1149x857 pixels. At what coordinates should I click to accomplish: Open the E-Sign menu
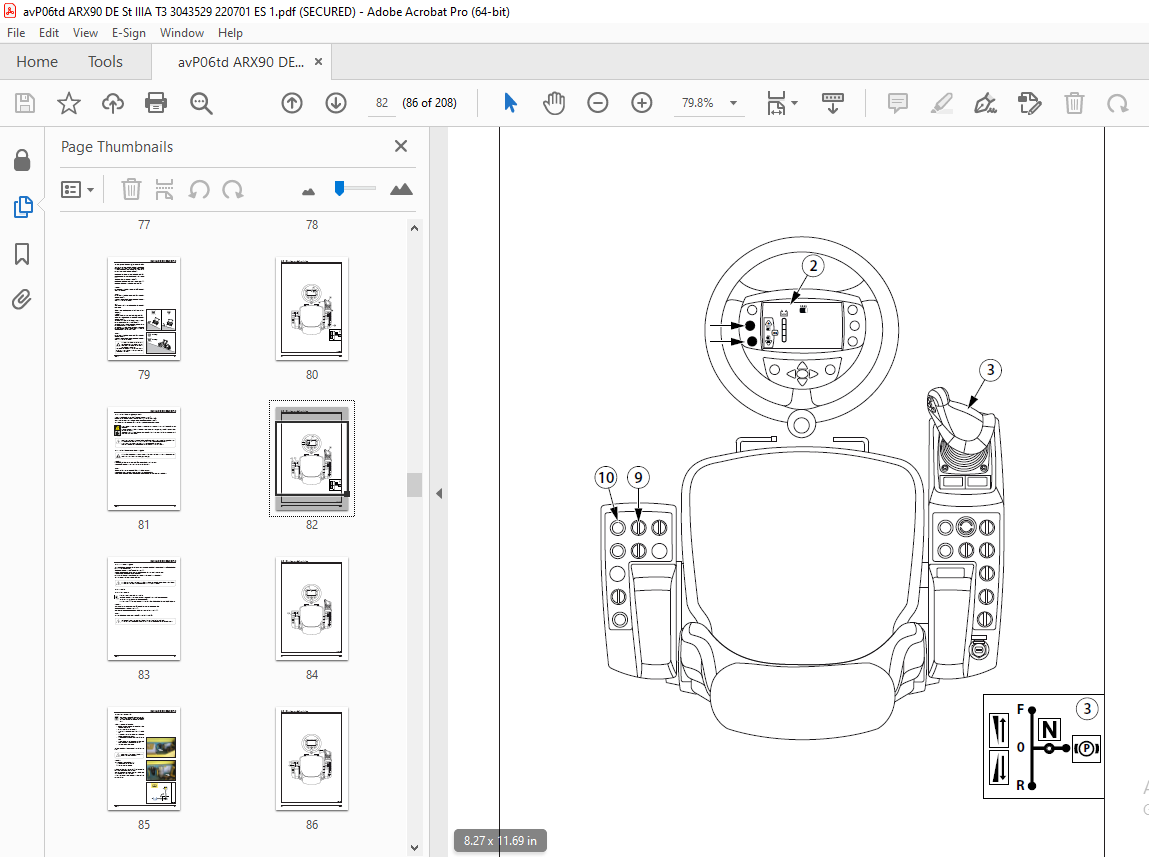[x=129, y=33]
